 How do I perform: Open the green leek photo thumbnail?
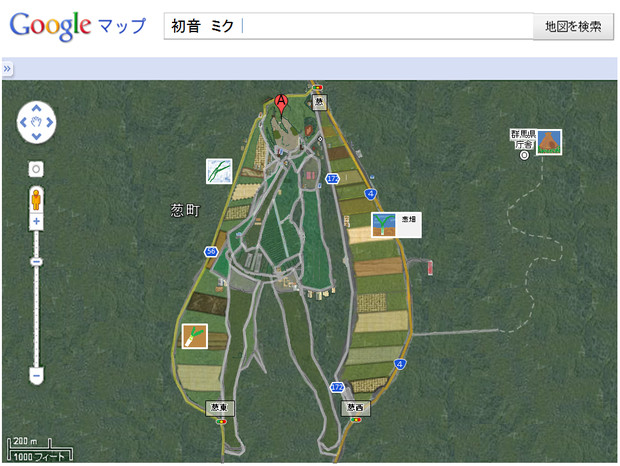[x=219, y=171]
